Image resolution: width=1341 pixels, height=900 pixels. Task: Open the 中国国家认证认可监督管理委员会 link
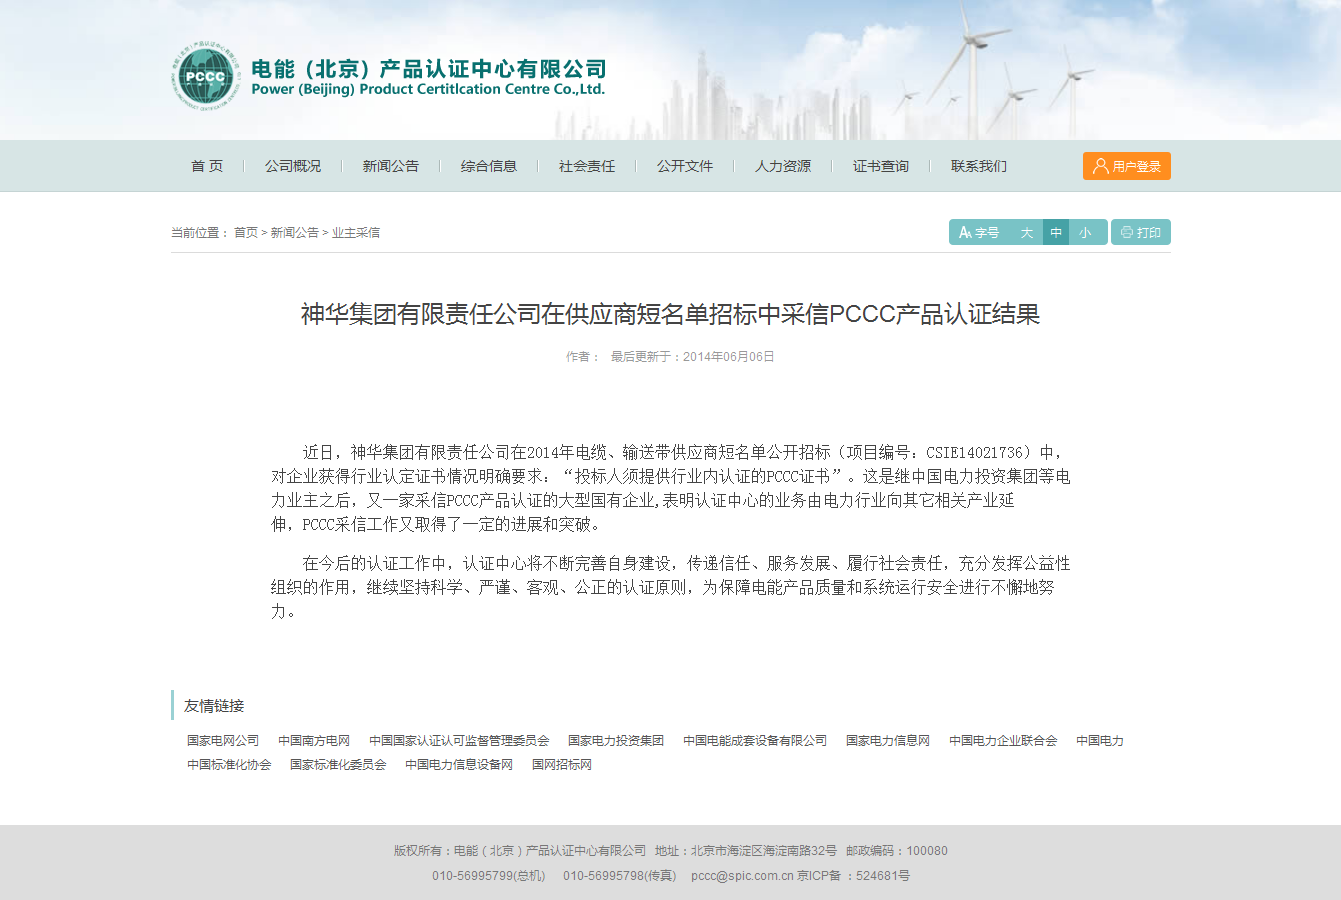pyautogui.click(x=459, y=741)
